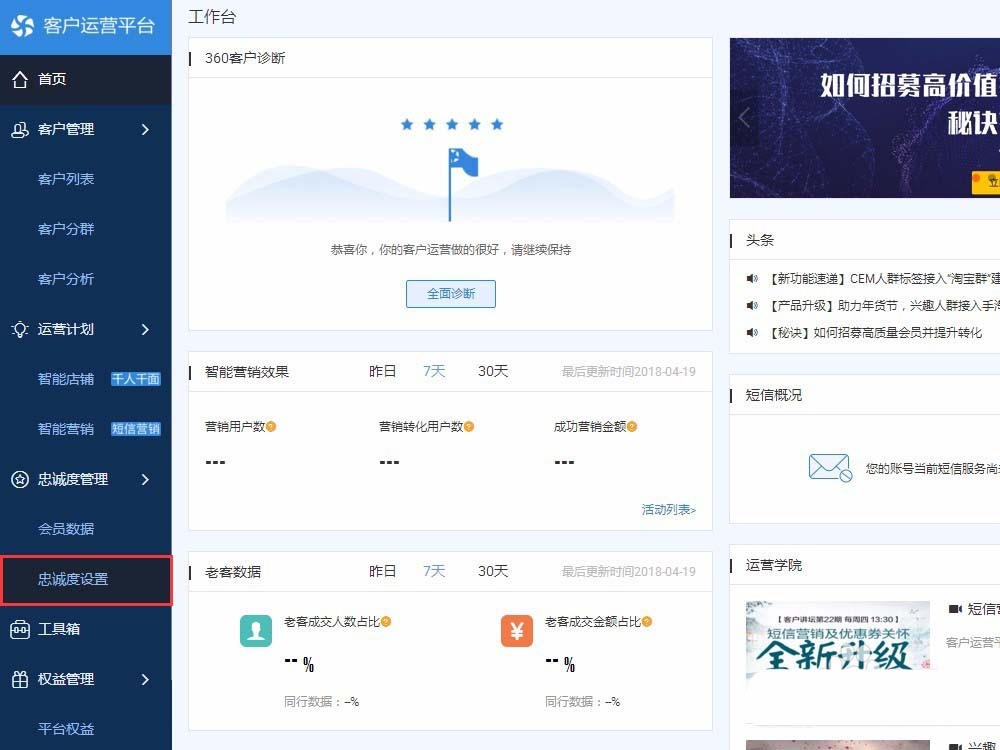Click help icon beside 营销用户数
Viewport: 1000px width, 750px height.
pos(271,427)
